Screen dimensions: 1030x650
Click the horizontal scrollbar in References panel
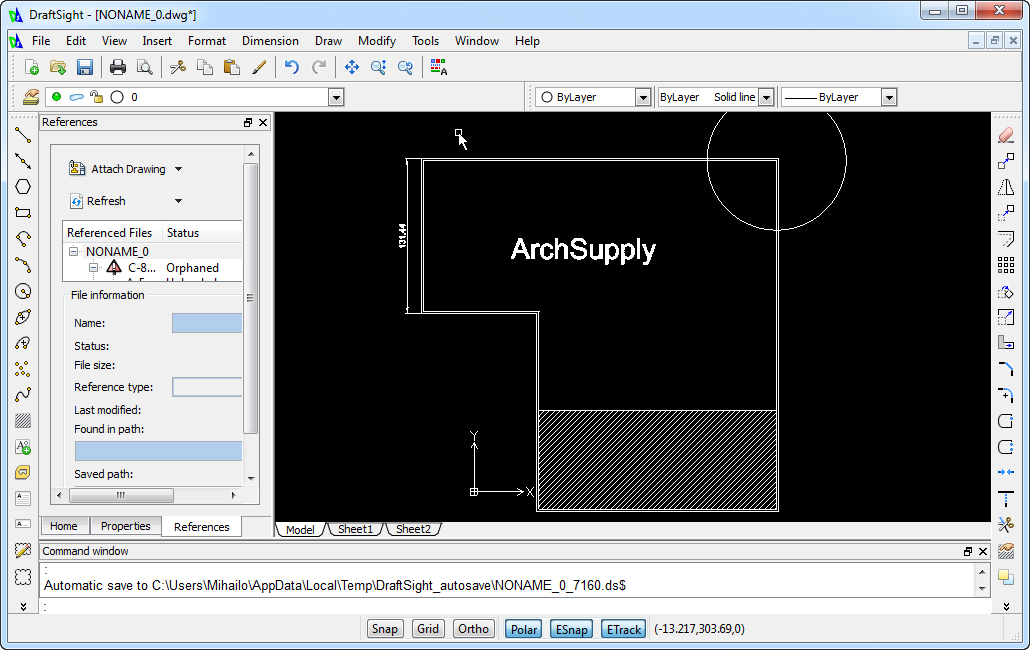pyautogui.click(x=146, y=495)
